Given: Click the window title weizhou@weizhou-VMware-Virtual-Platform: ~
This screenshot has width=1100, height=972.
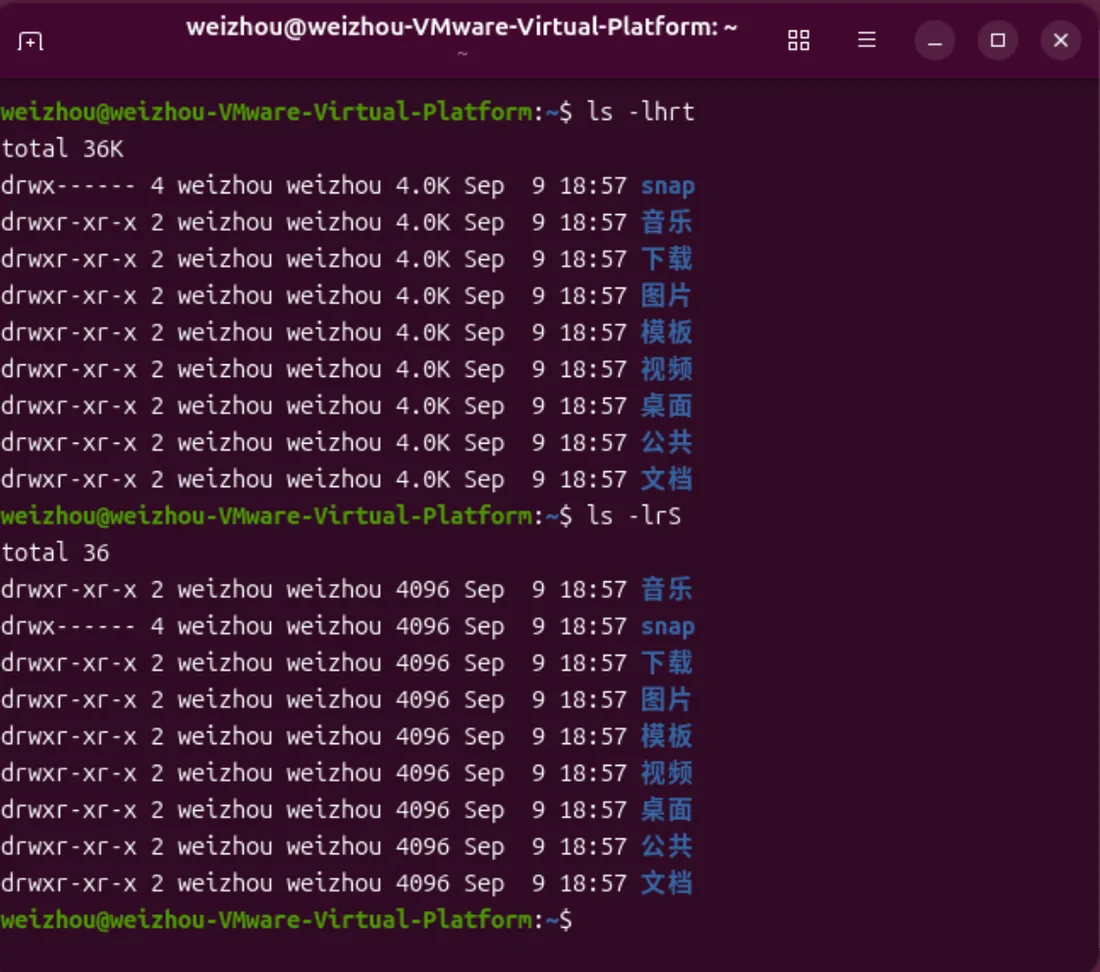Looking at the screenshot, I should (x=462, y=27).
